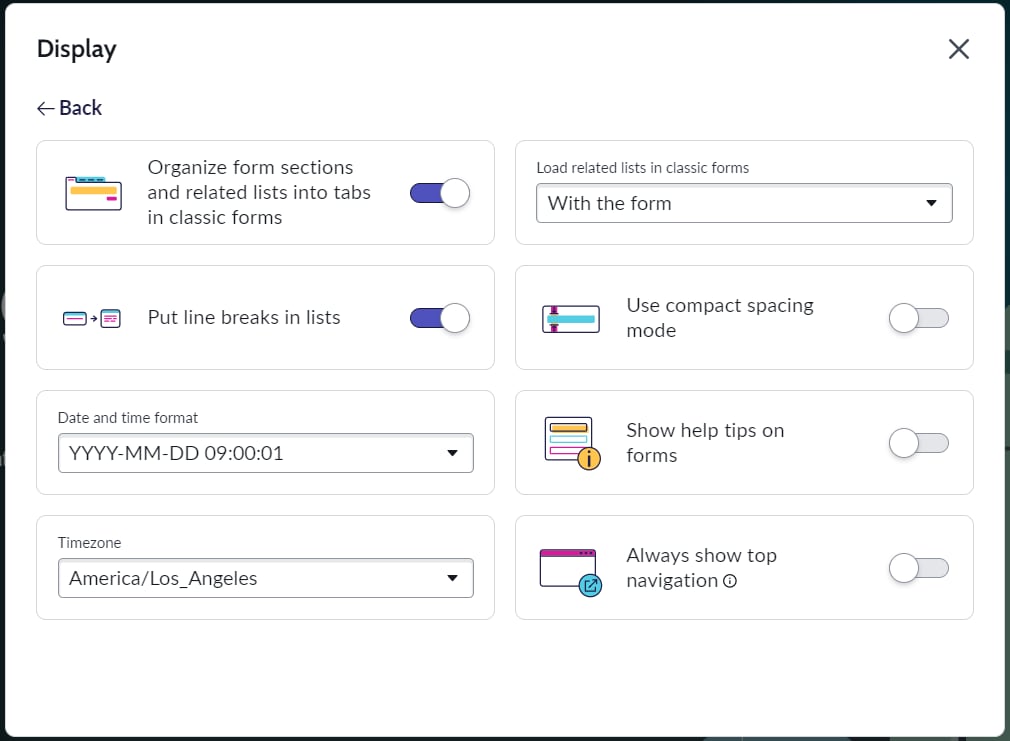Turn off Put line breaks in lists

pos(439,317)
